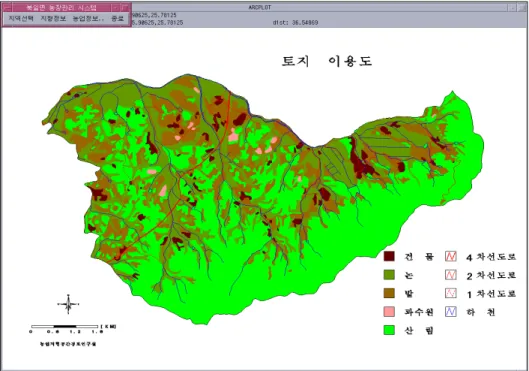Image resolution: width=529 pixels, height=371 pixels.
Task: Click the 산림 legend label
Action: pos(419,331)
